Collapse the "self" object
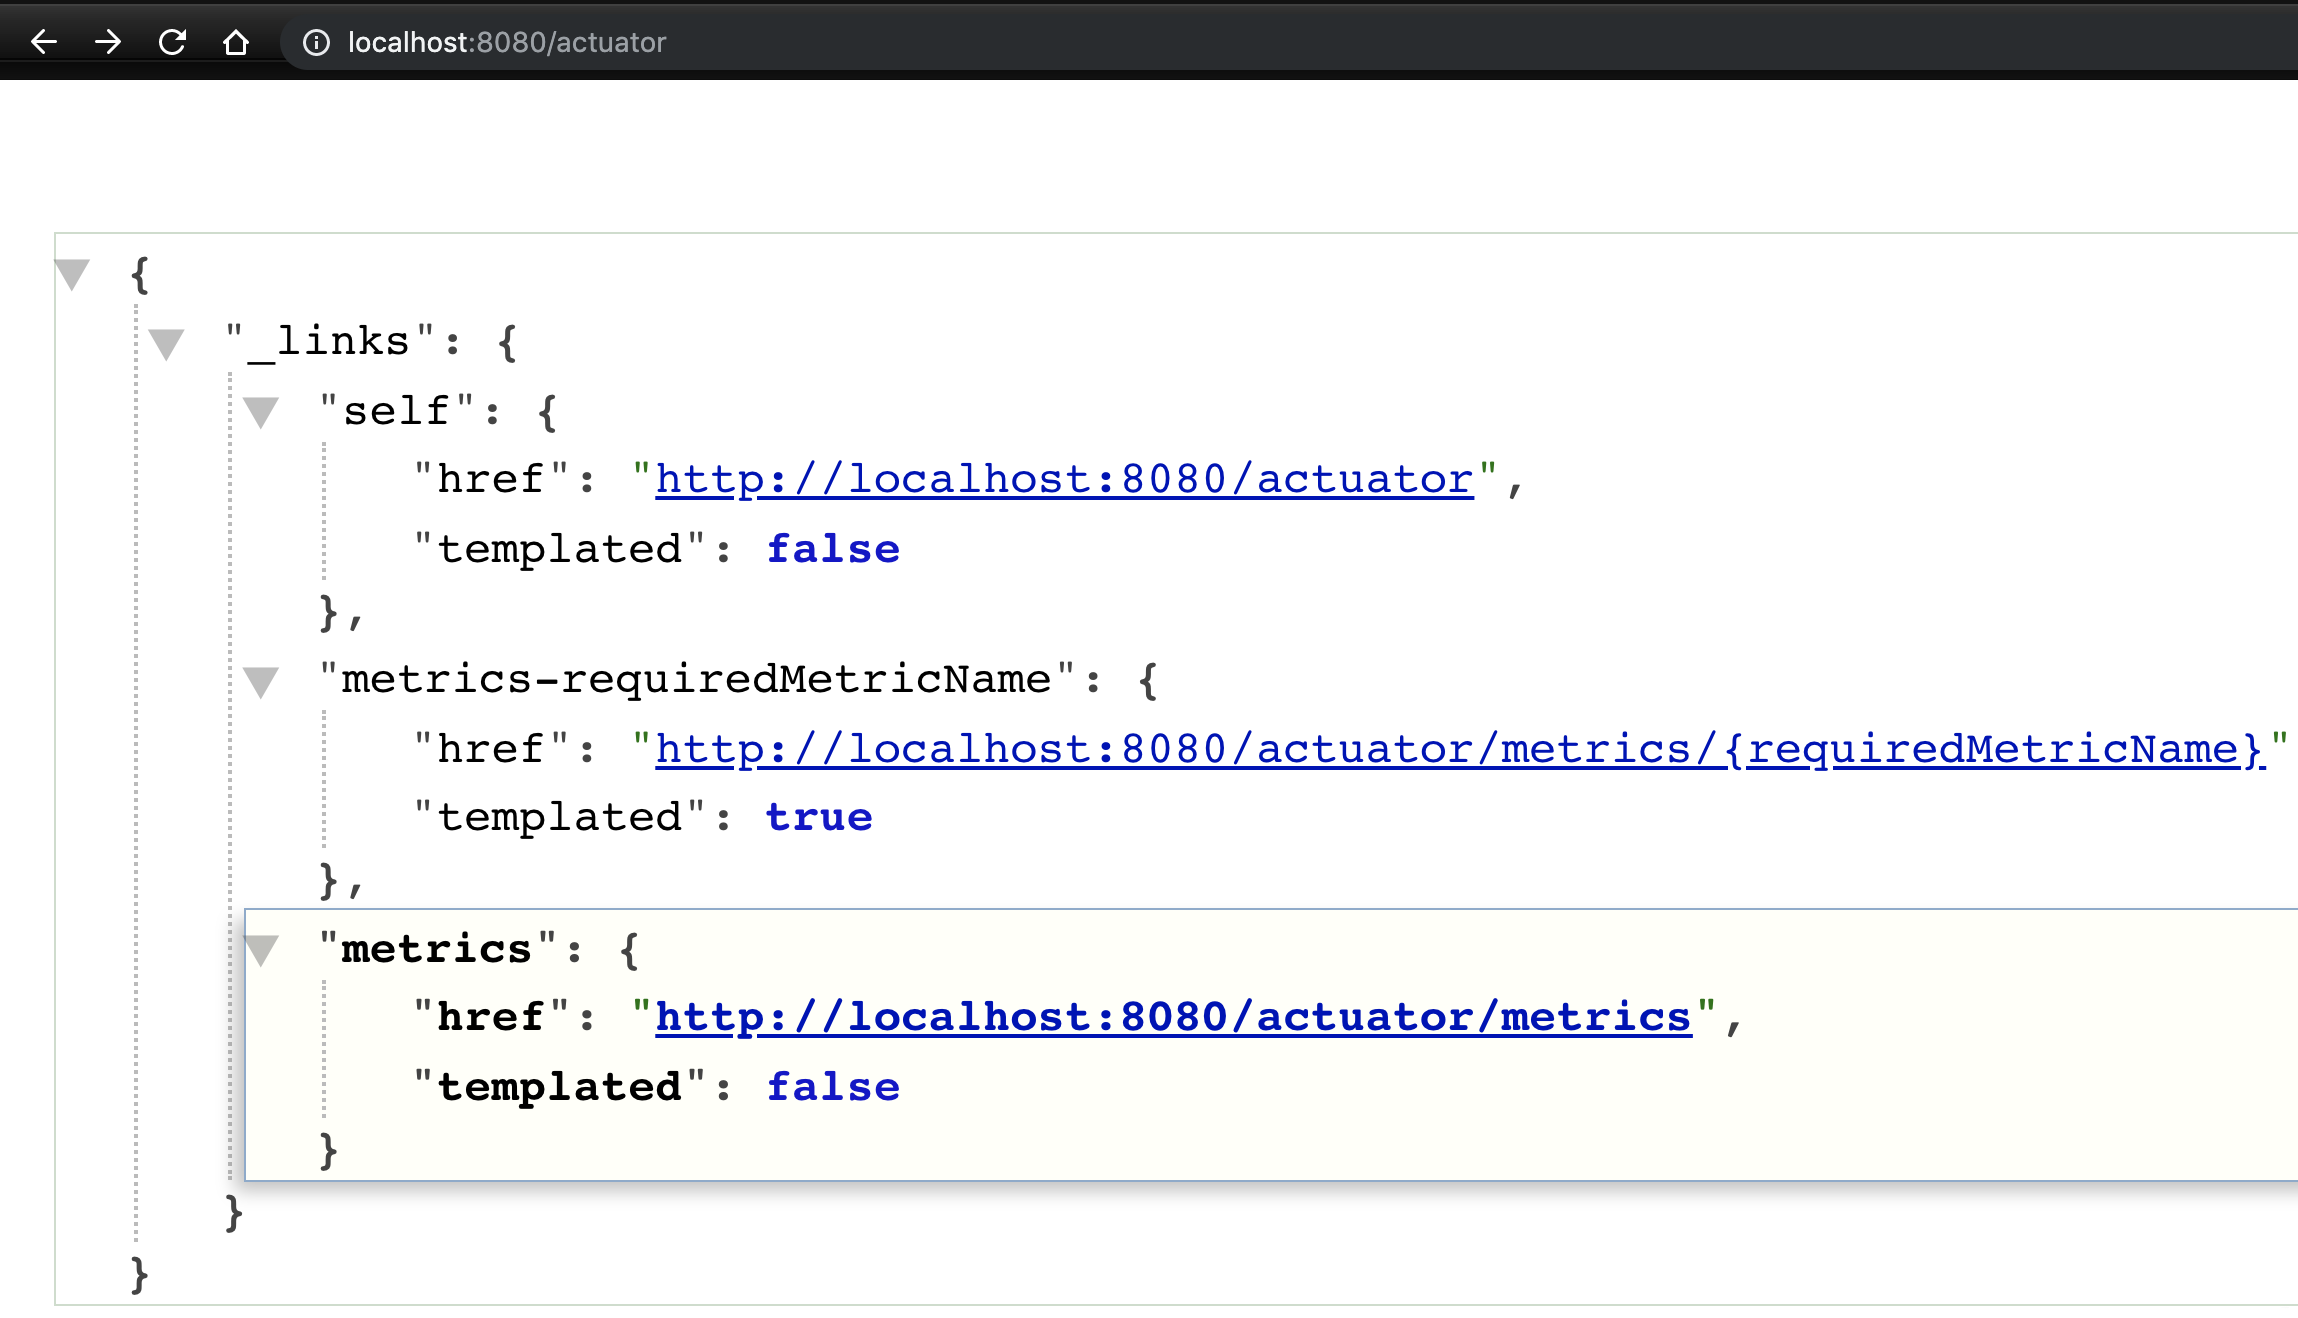Viewport: 2298px width, 1318px height. (260, 412)
